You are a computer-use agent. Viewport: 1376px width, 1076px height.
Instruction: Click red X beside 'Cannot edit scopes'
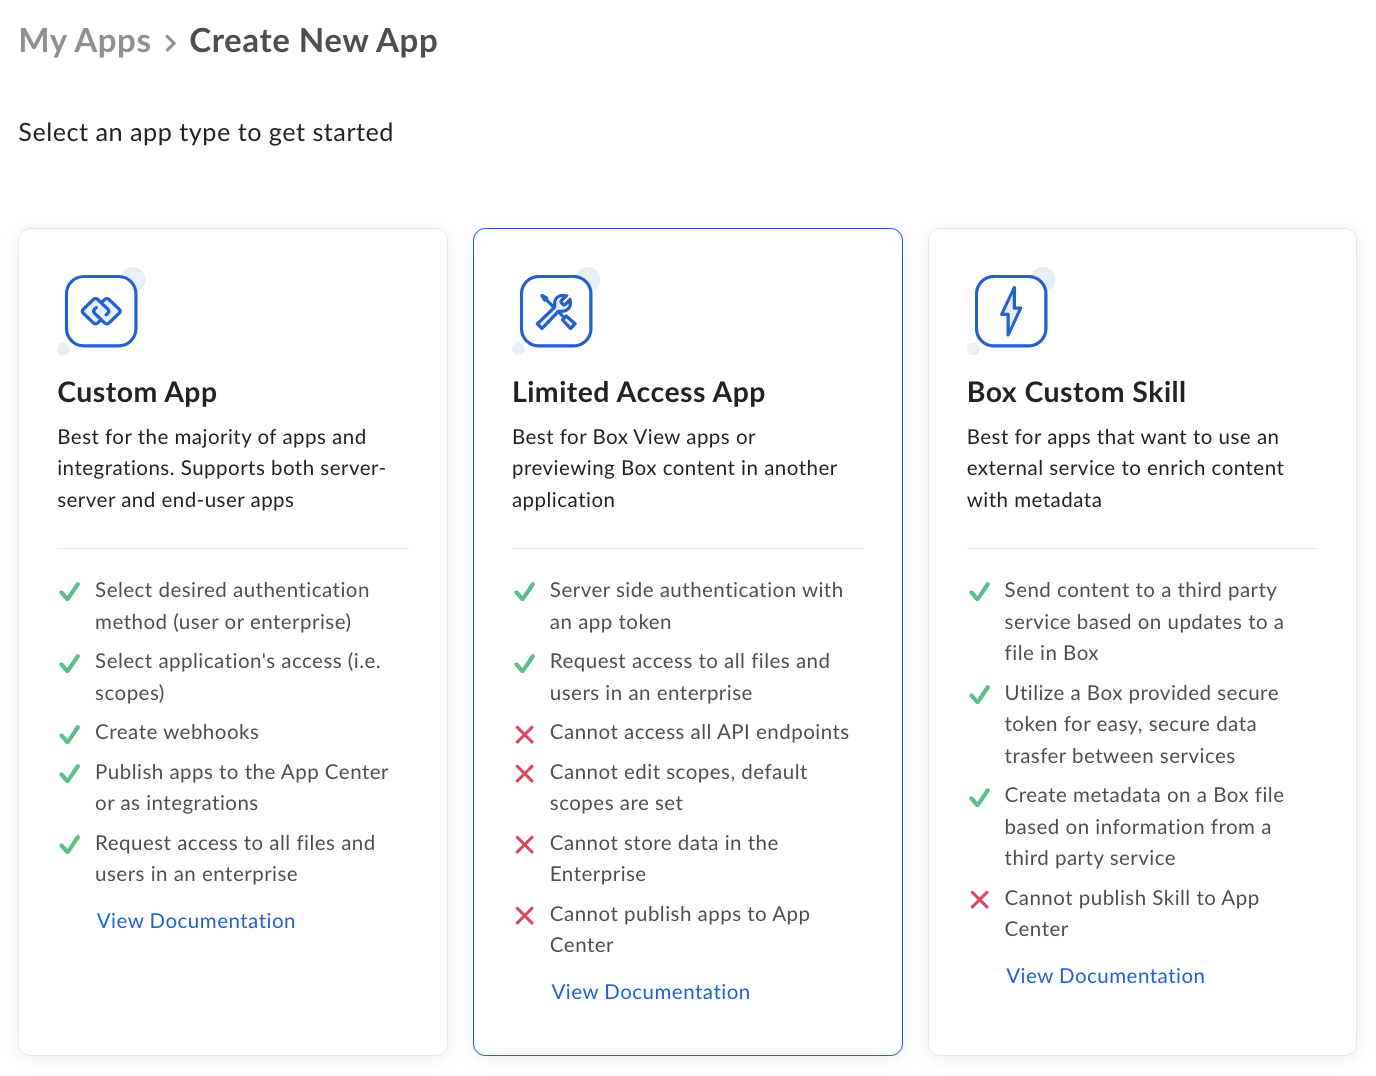pos(524,774)
